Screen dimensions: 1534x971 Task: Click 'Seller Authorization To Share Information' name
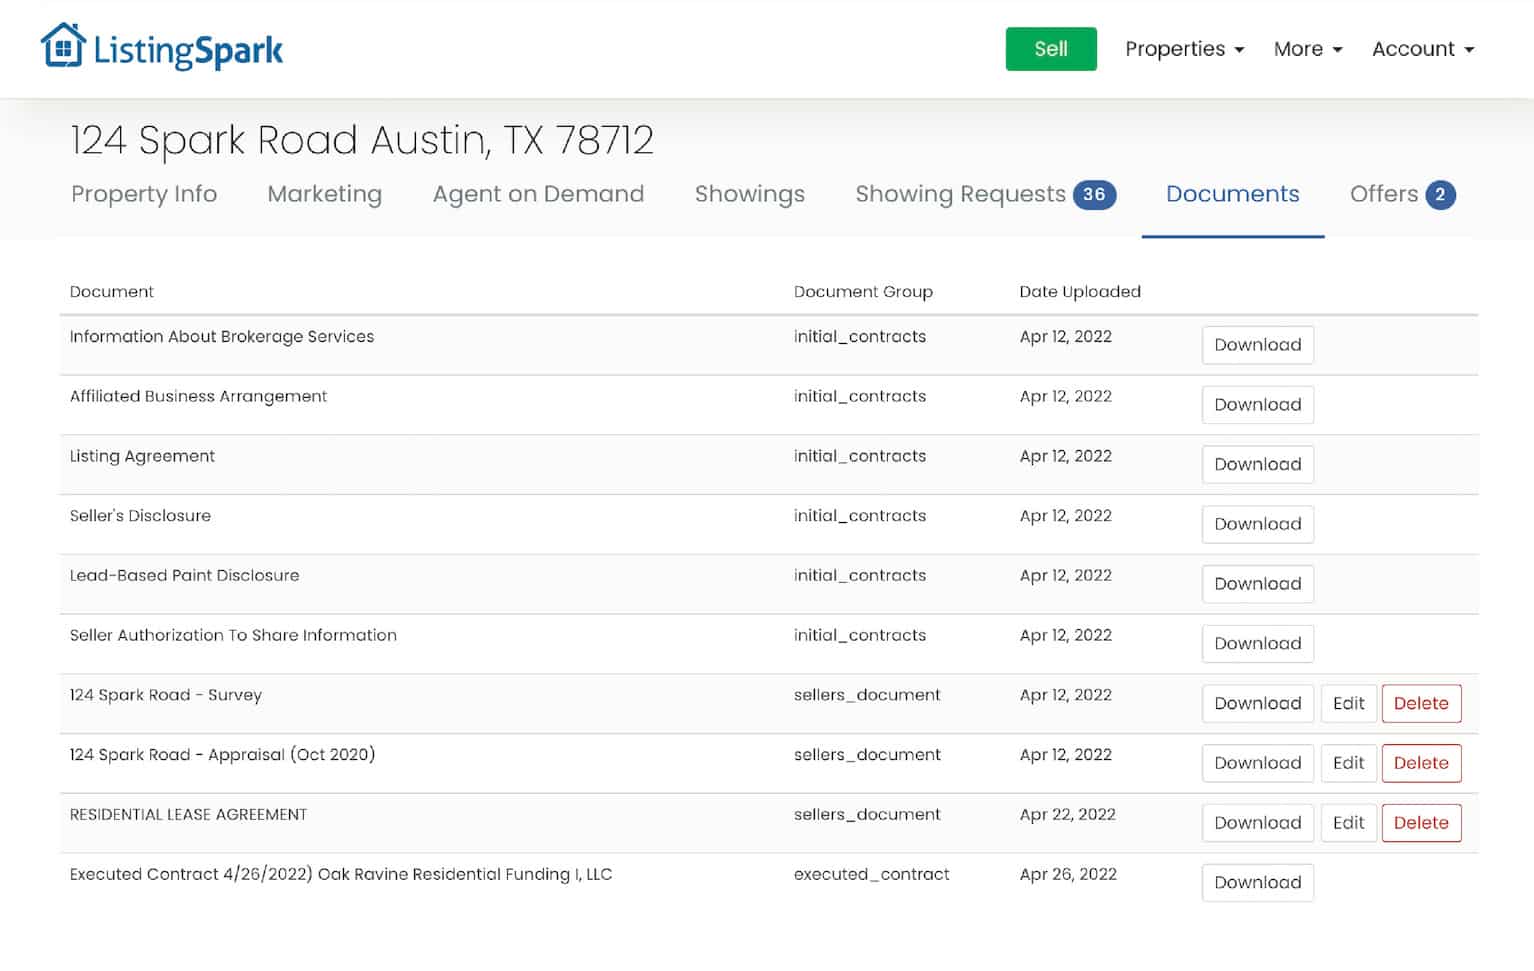[x=233, y=636]
